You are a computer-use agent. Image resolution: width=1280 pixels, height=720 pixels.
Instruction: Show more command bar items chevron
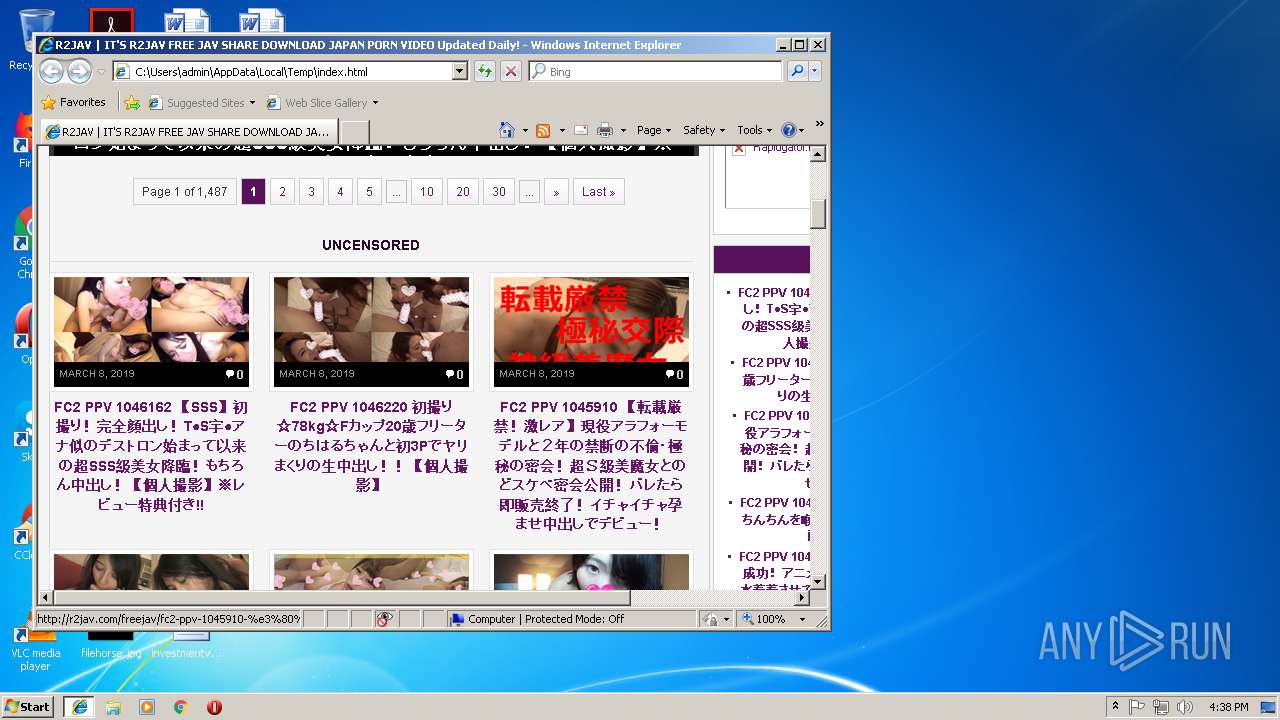tap(819, 124)
